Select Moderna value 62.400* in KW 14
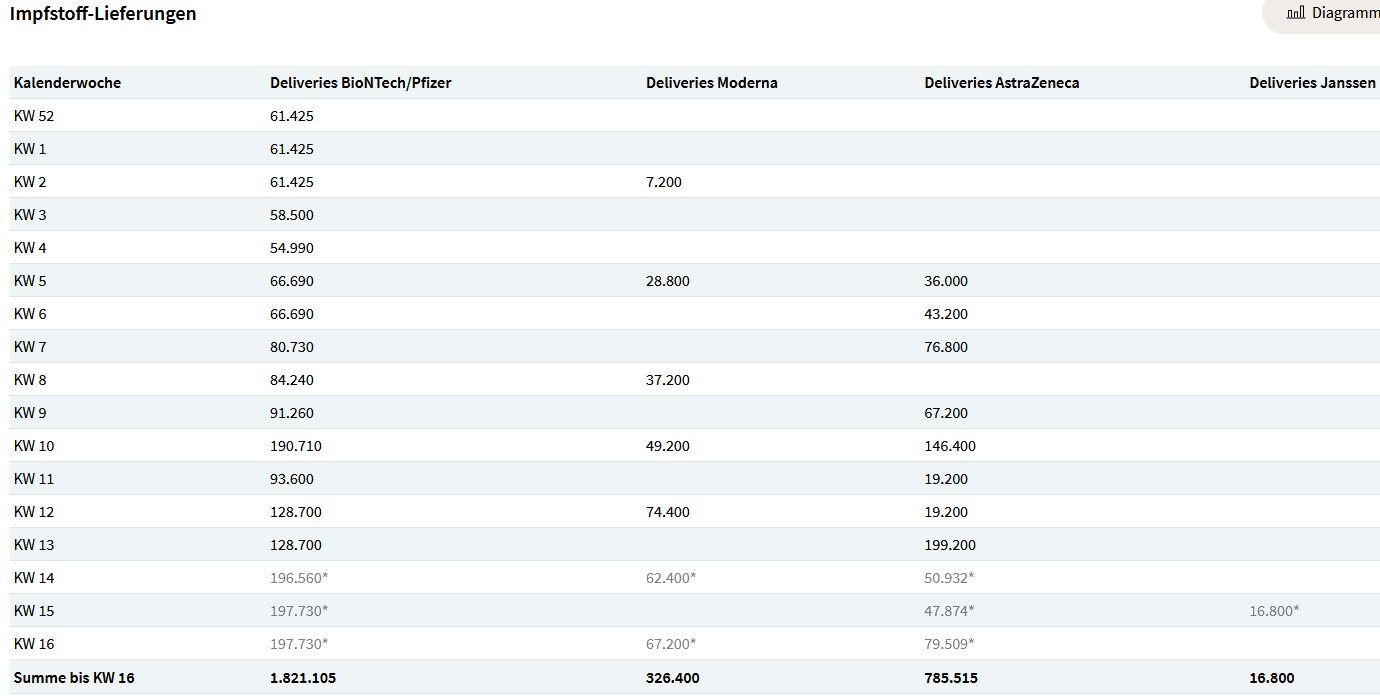The width and height of the screenshot is (1380, 700). [x=671, y=578]
